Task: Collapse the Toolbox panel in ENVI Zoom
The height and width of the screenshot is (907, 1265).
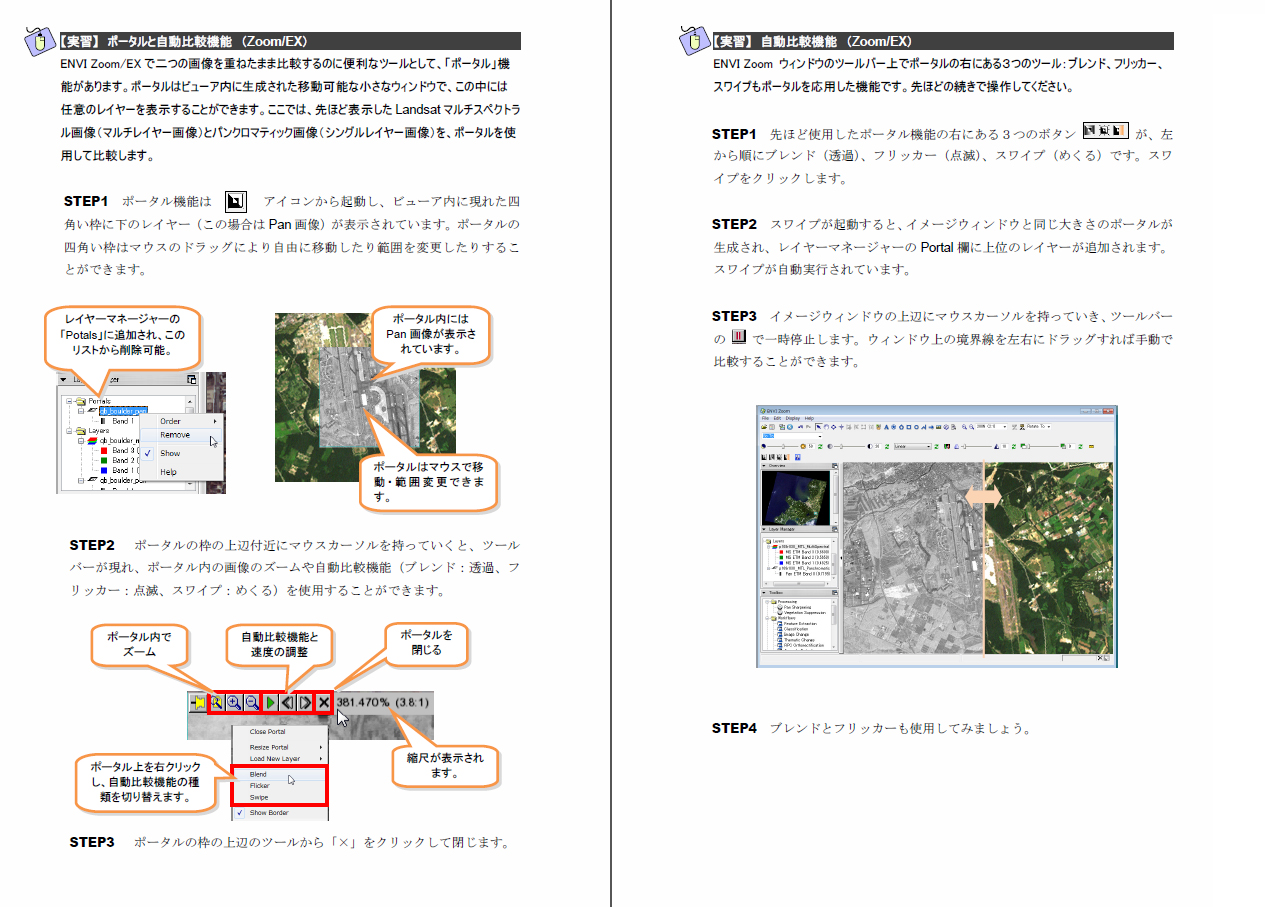Action: point(765,593)
